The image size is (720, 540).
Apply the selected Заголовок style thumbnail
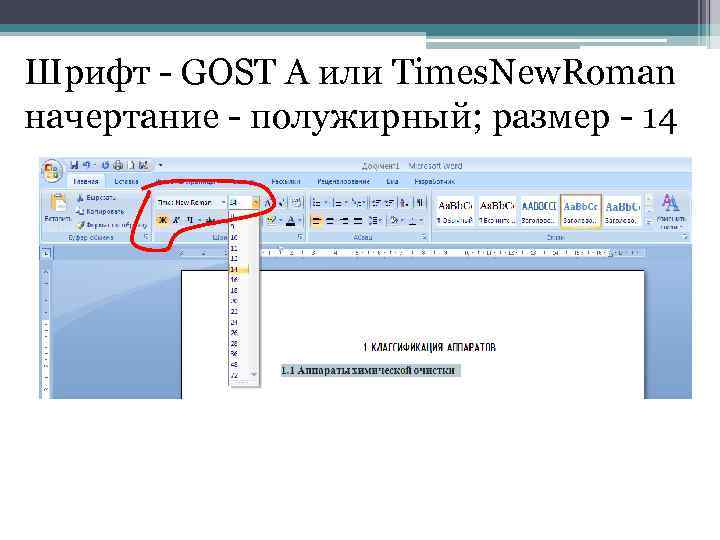581,212
